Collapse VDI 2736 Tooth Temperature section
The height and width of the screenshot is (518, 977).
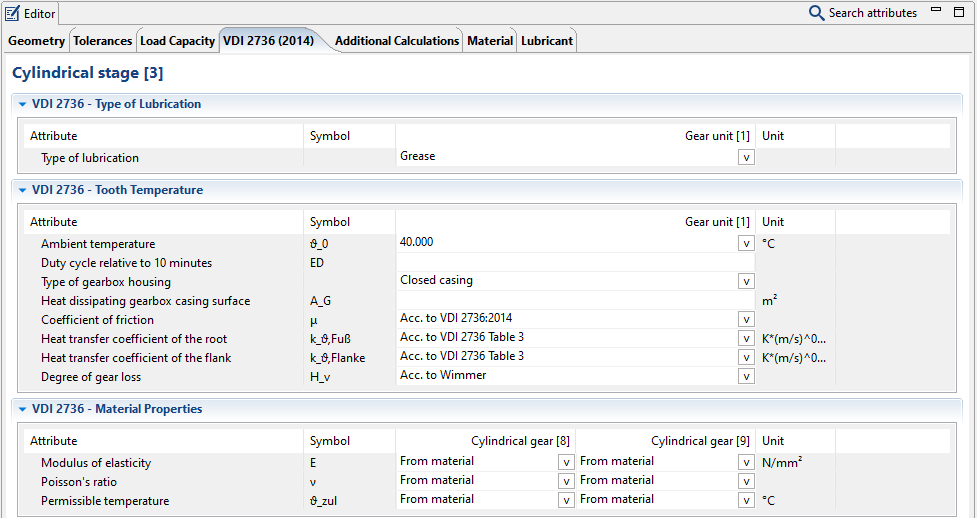click(22, 190)
